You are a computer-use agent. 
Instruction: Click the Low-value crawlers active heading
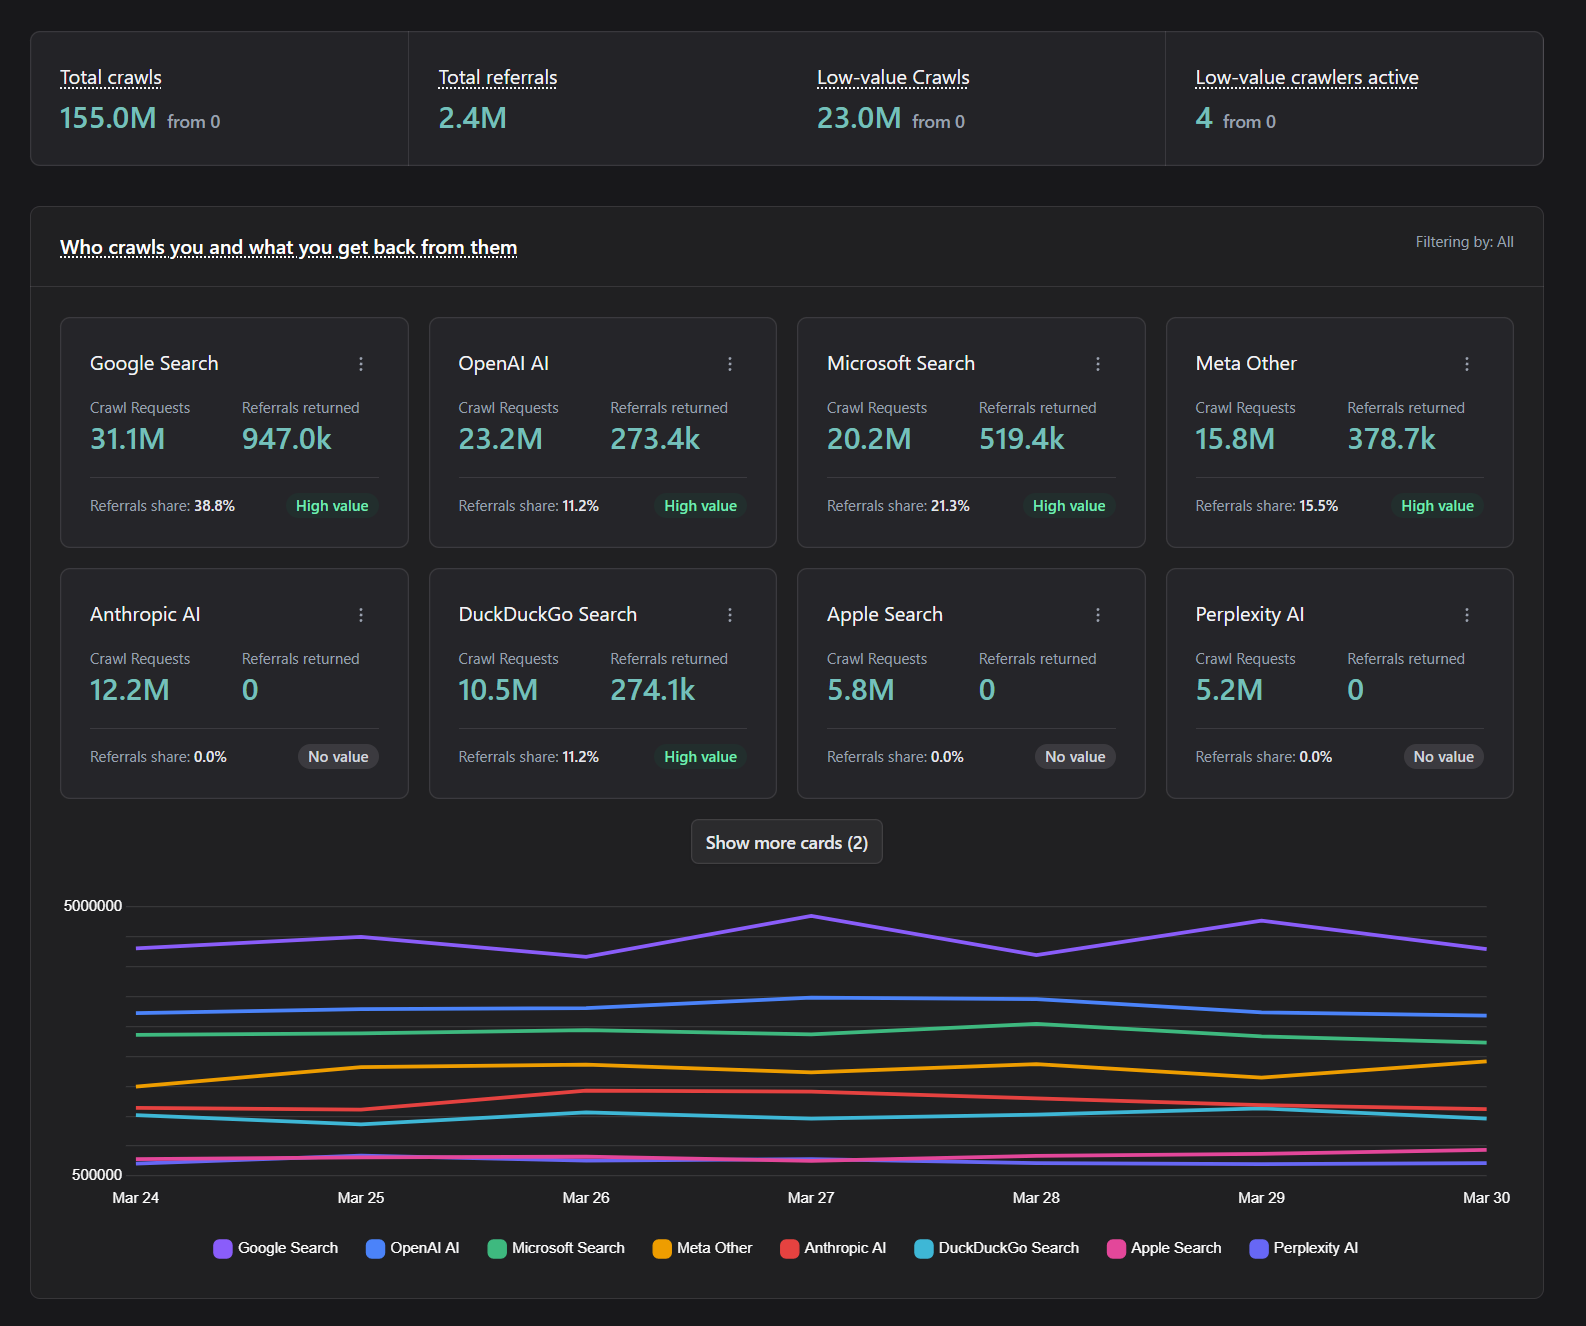[x=1306, y=78]
